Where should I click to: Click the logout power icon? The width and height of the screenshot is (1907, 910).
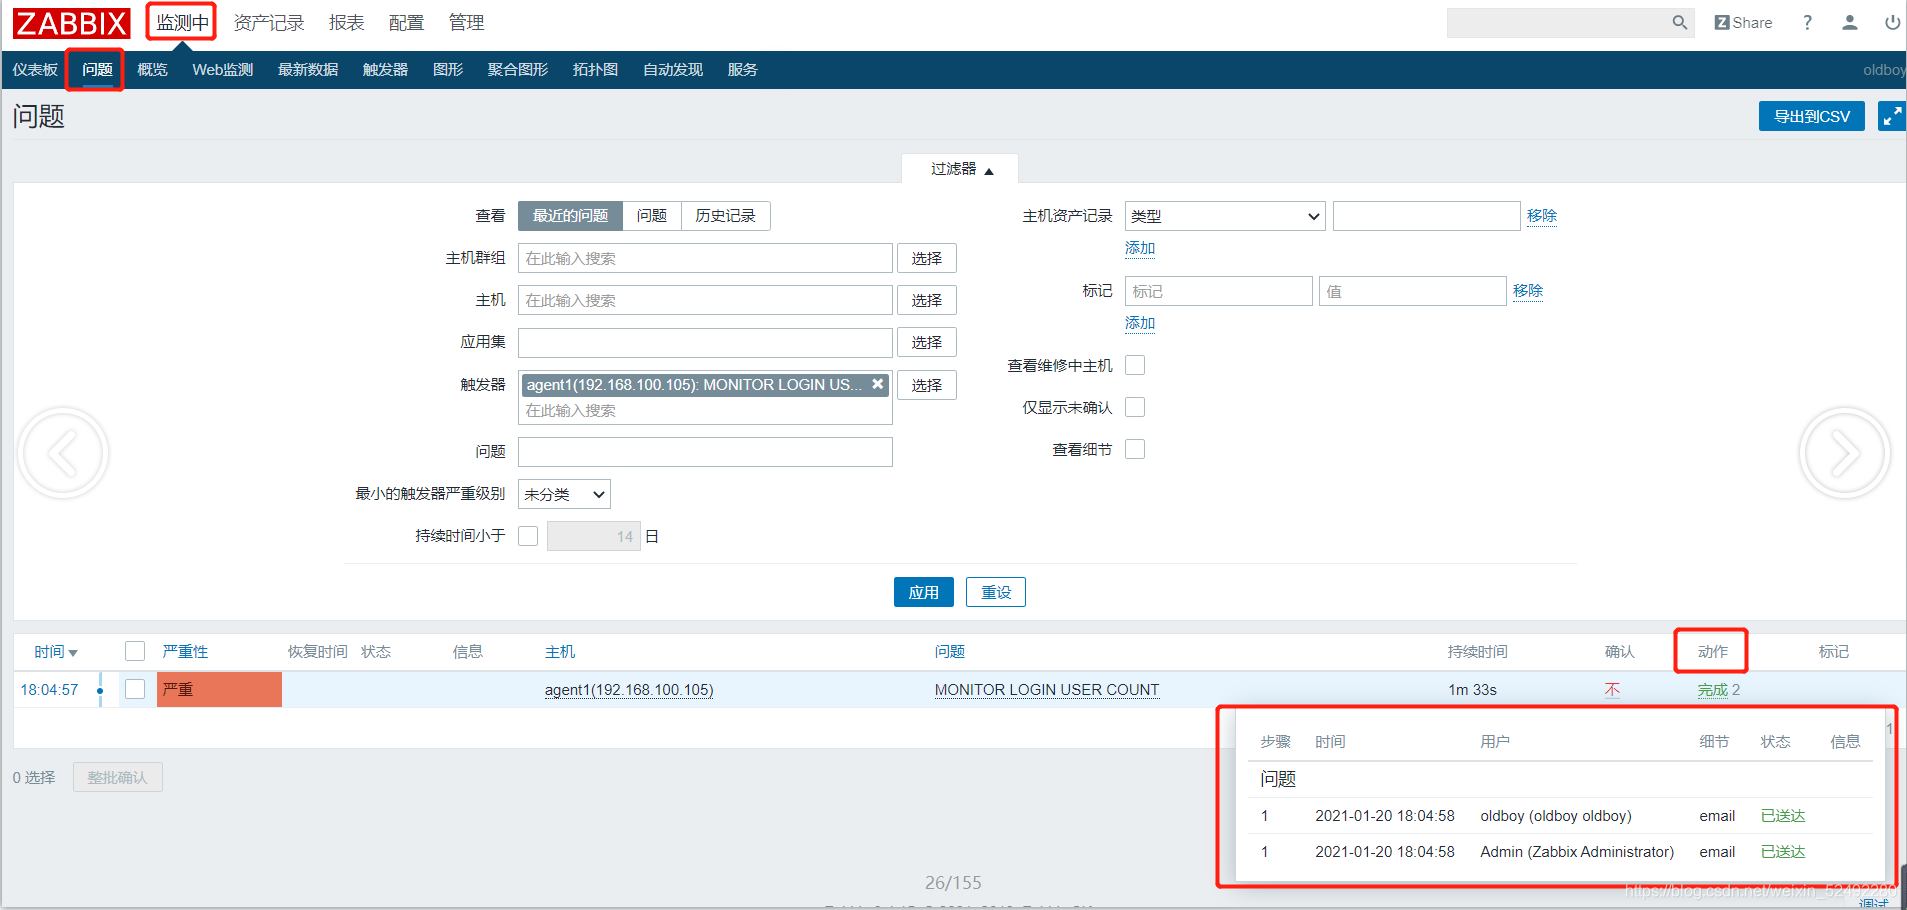tap(1892, 23)
